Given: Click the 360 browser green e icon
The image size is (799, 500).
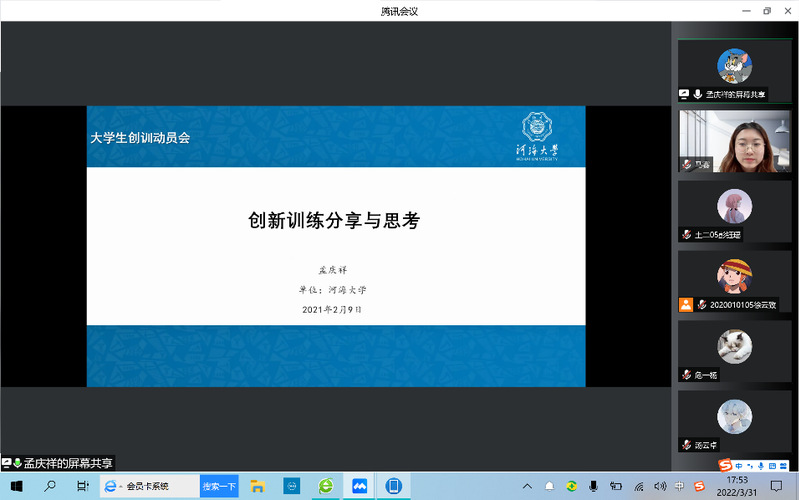Looking at the screenshot, I should point(325,486).
